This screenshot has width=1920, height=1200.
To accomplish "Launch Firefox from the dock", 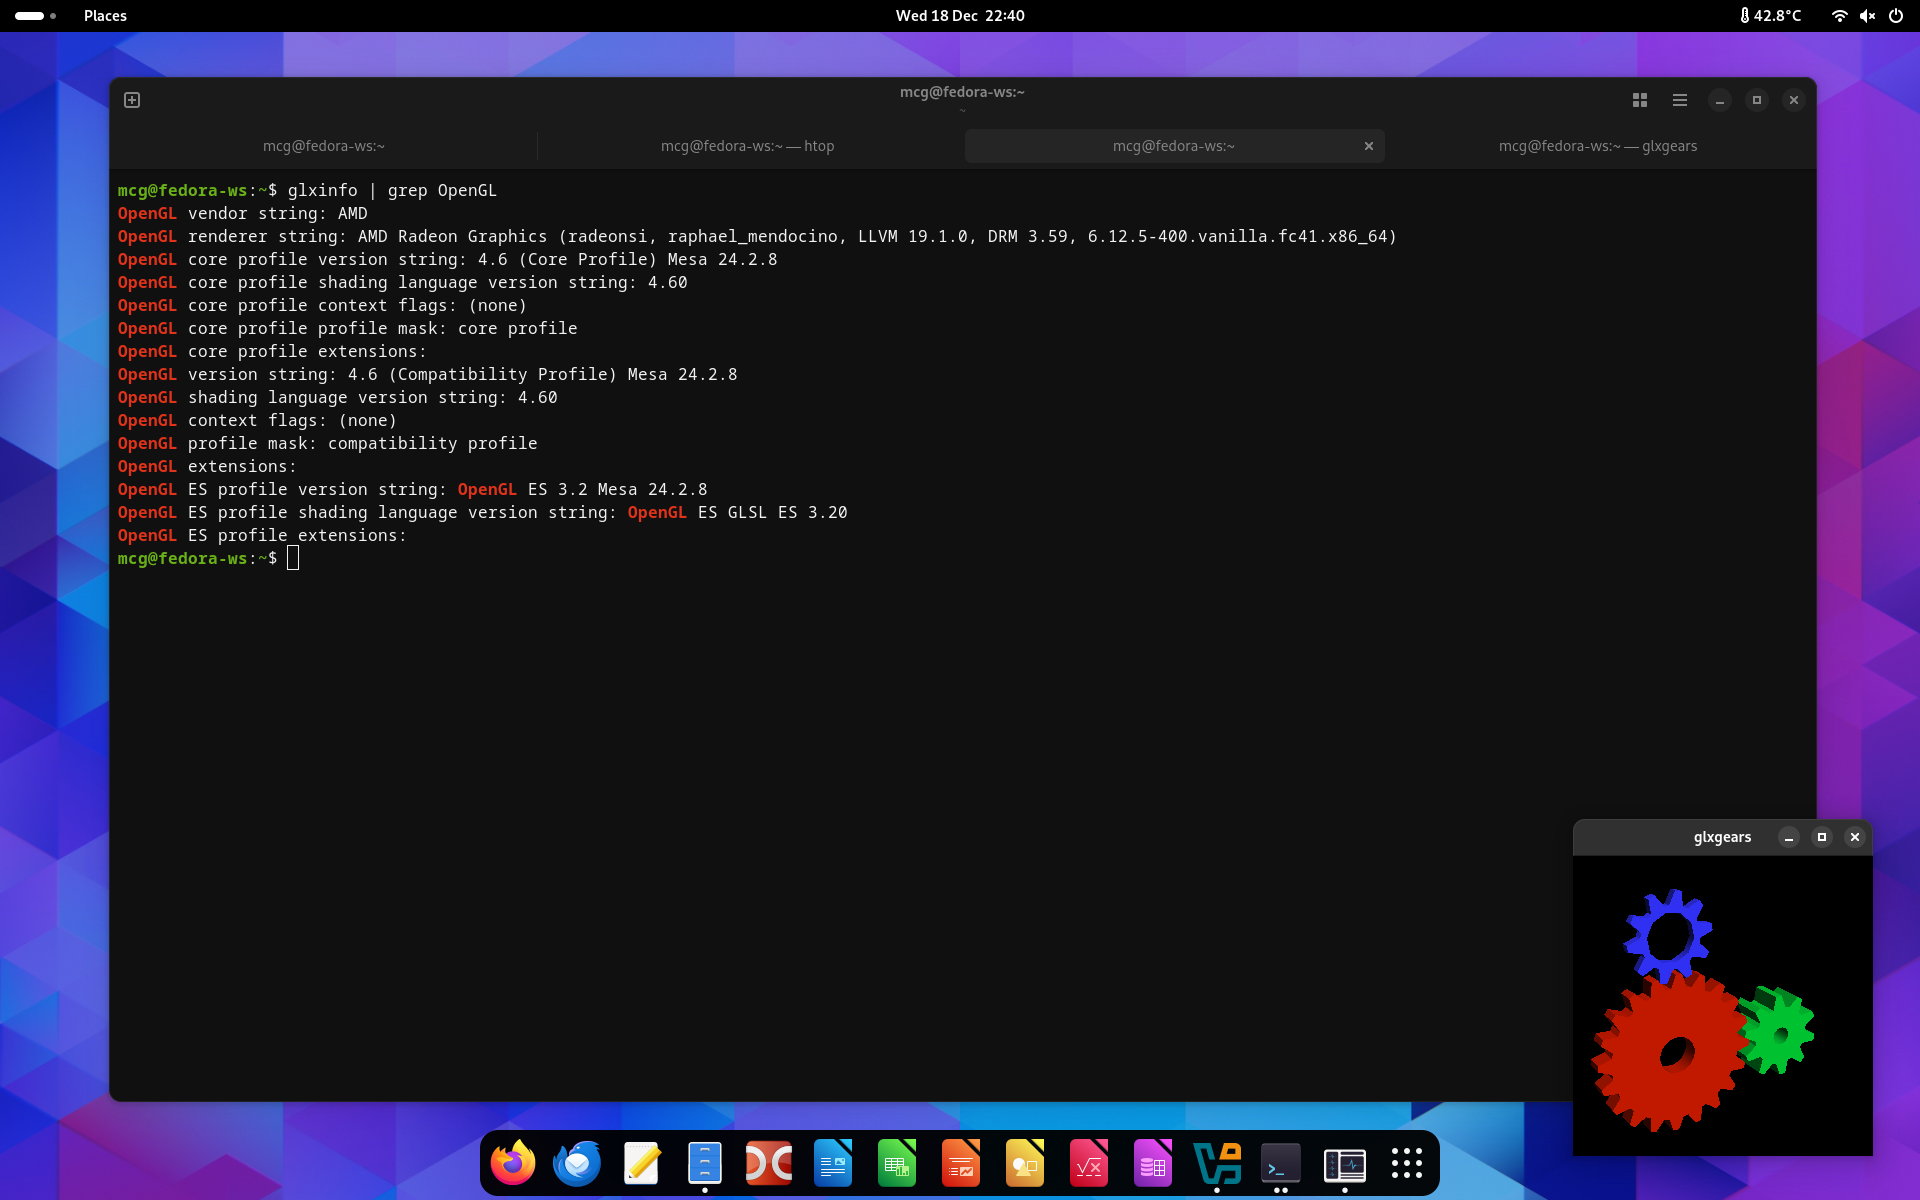I will pyautogui.click(x=513, y=1164).
